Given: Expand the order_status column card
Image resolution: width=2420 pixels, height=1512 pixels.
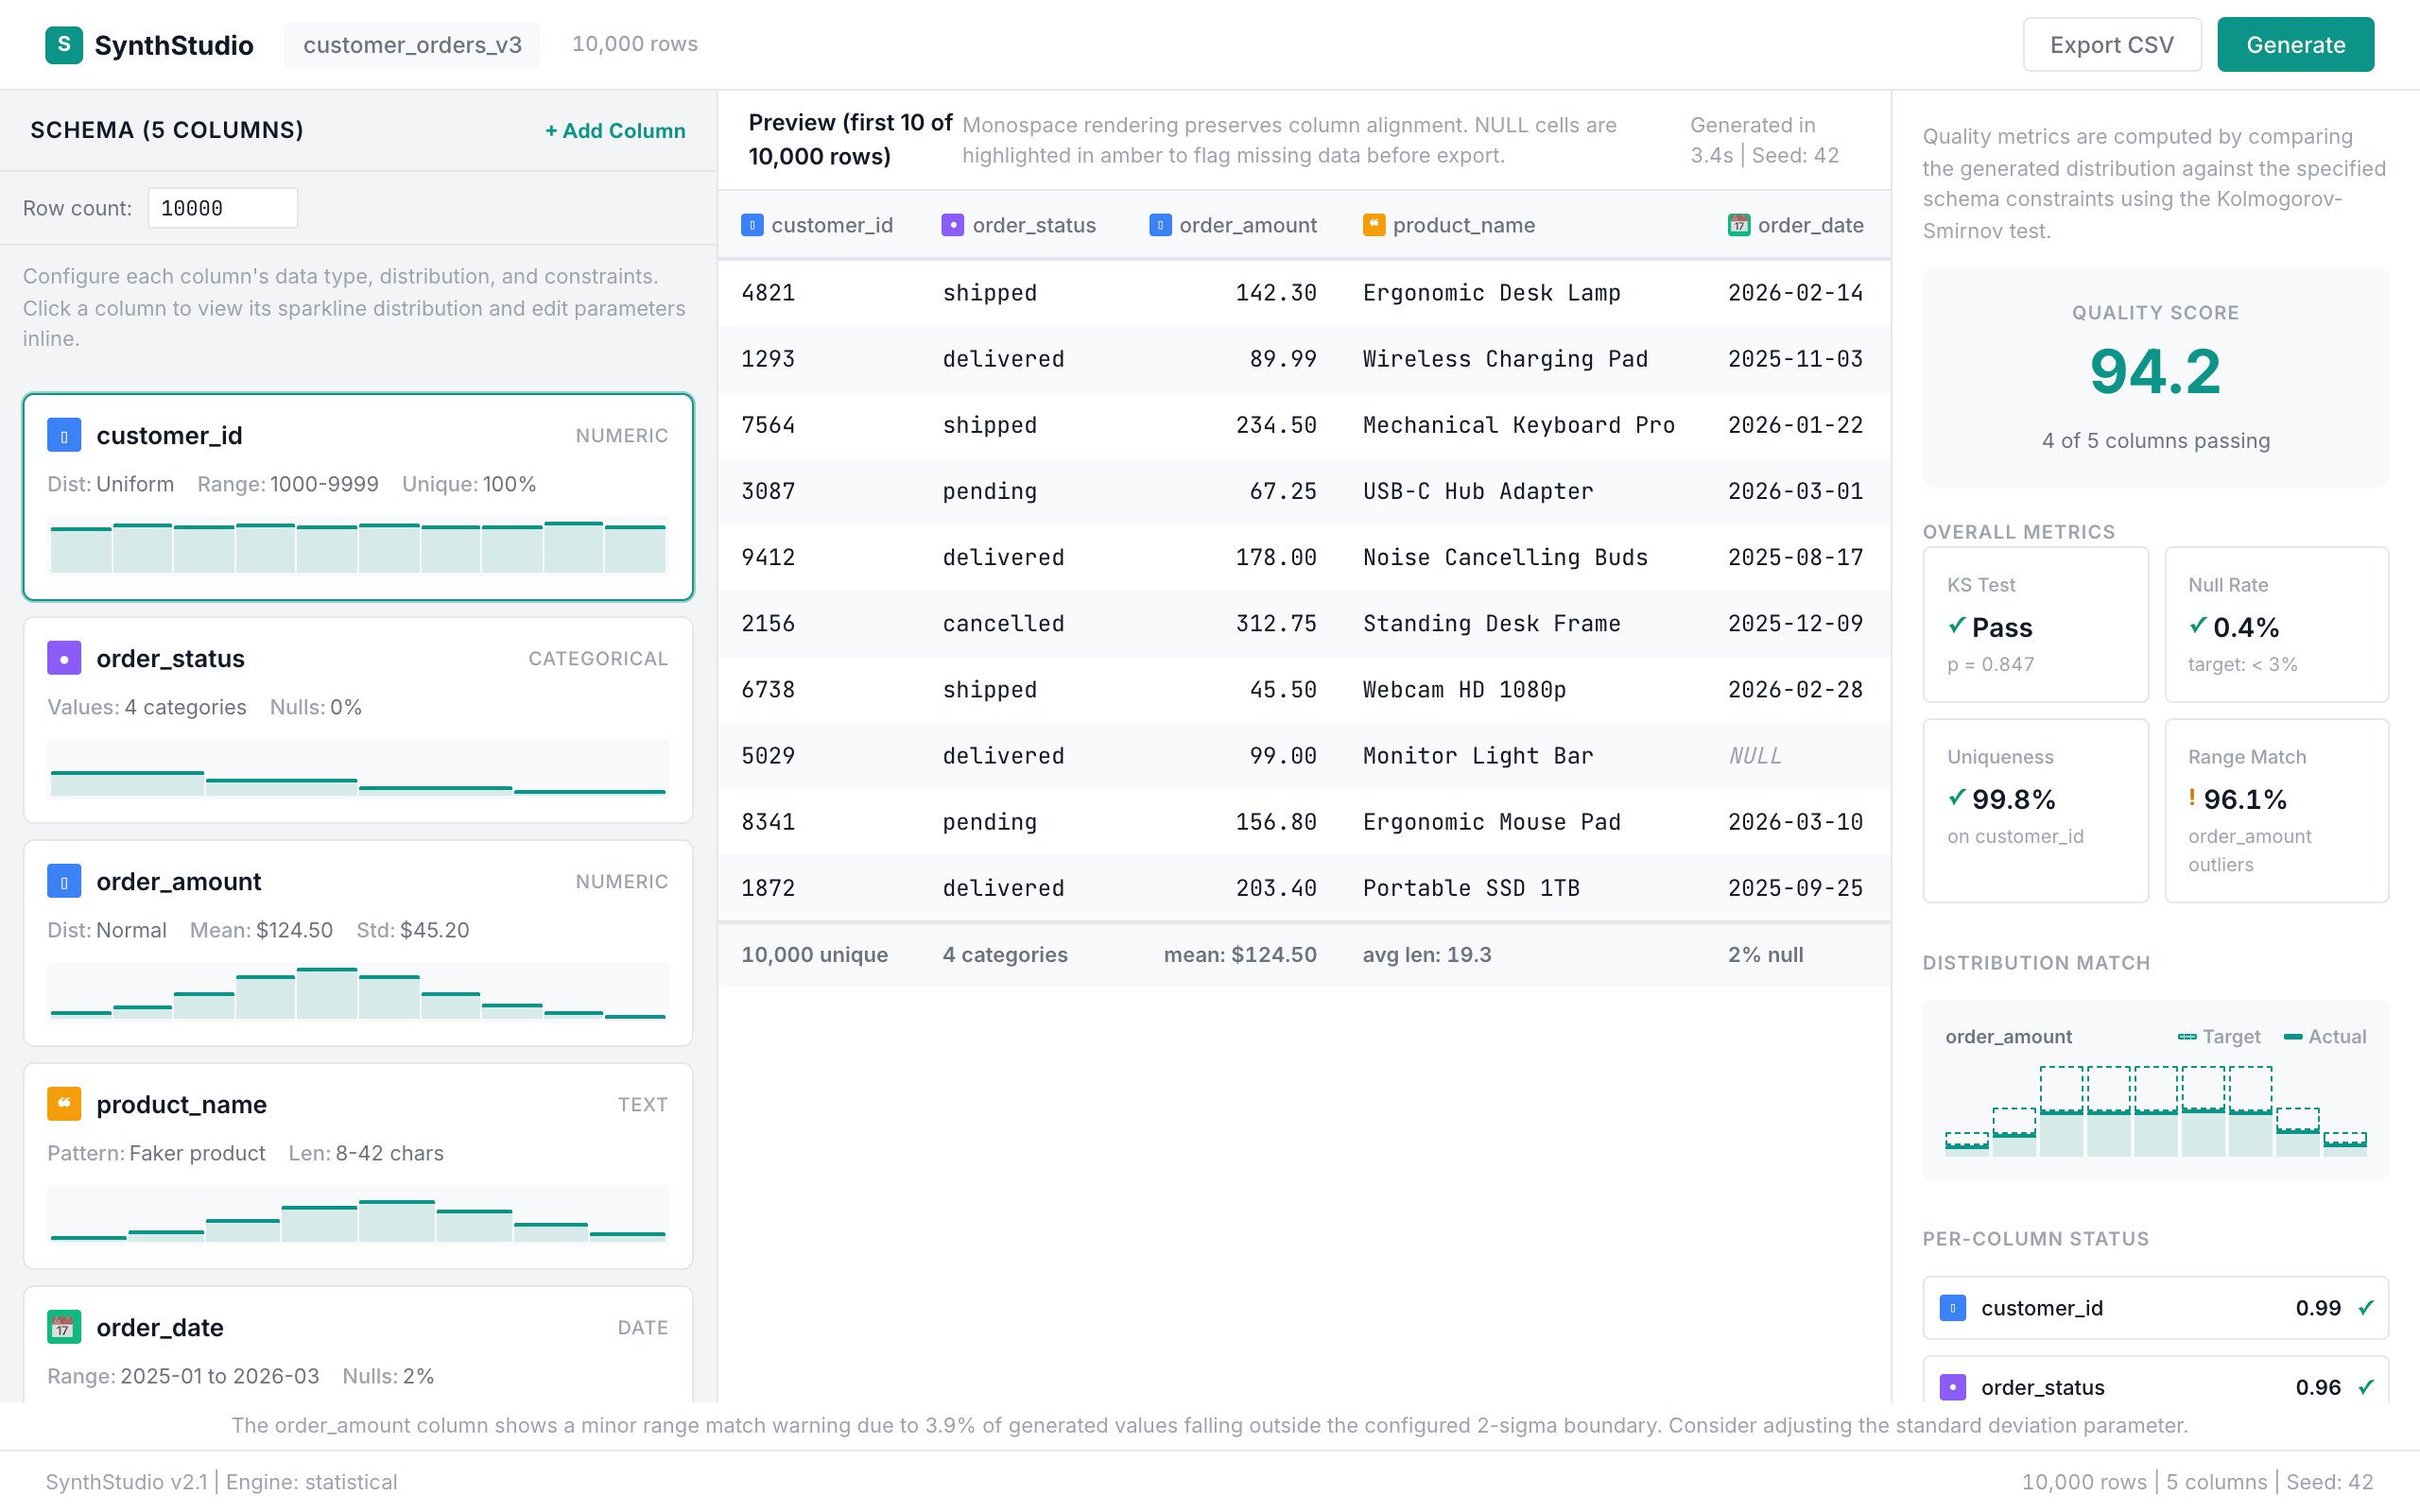Looking at the screenshot, I should point(358,719).
